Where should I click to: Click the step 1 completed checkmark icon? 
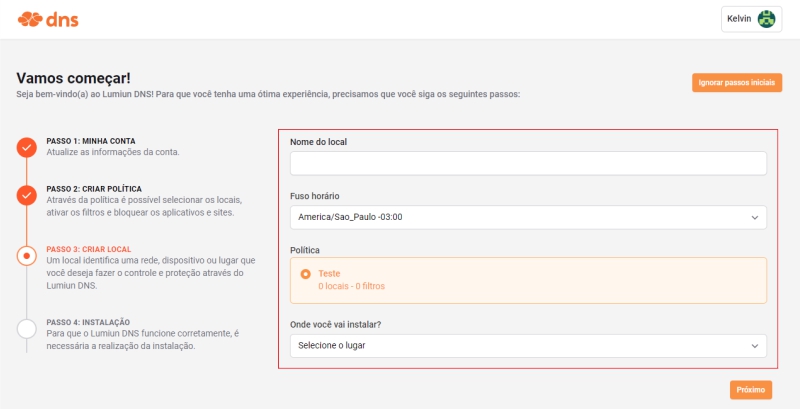27,147
